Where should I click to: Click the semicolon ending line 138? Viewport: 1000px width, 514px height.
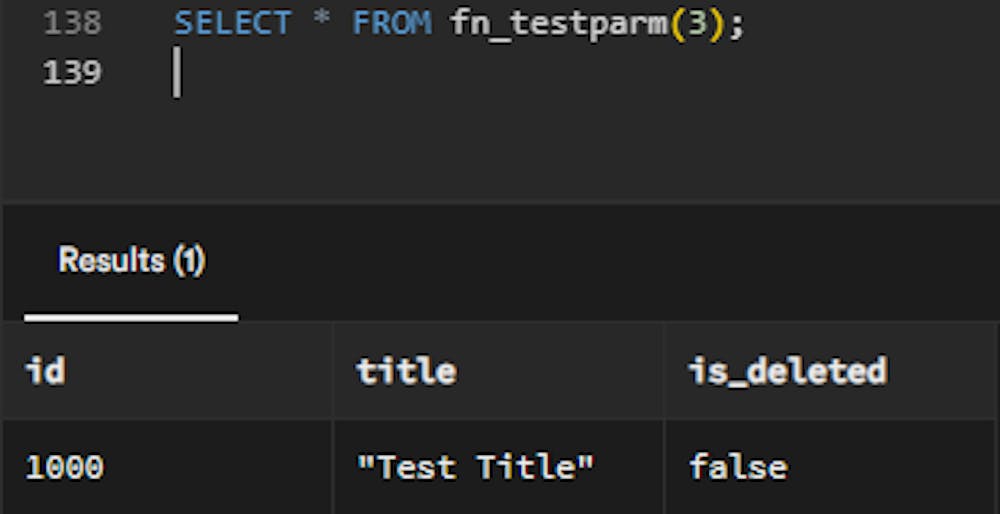coord(736,22)
